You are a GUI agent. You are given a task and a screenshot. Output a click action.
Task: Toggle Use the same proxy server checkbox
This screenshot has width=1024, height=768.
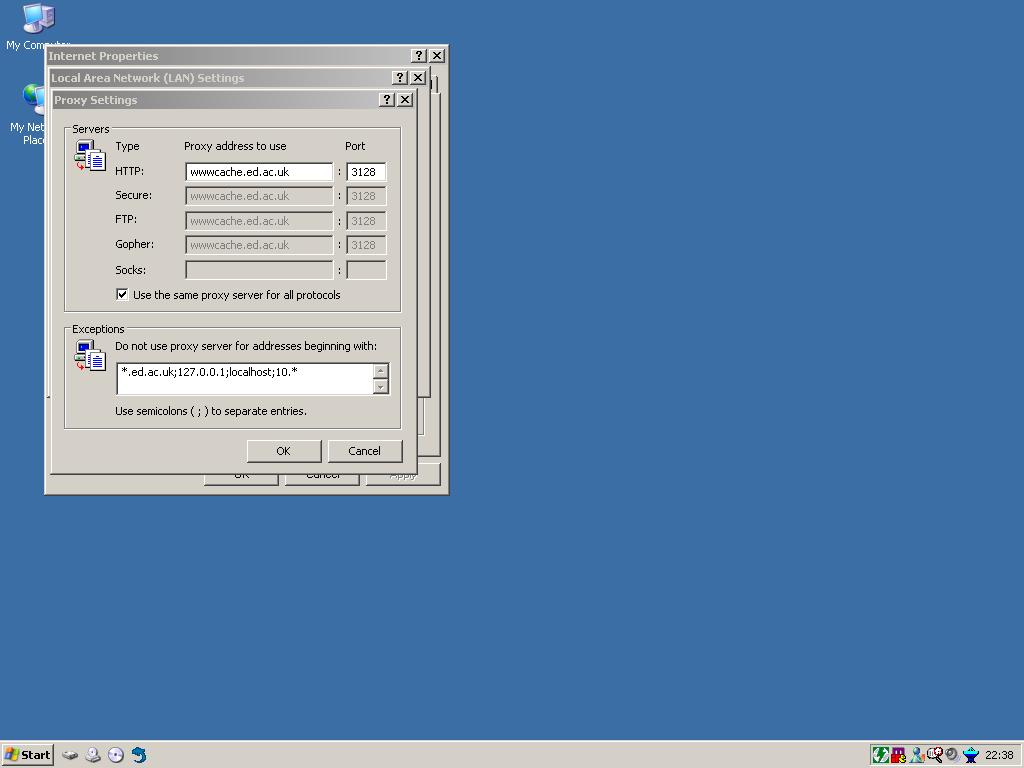[122, 295]
